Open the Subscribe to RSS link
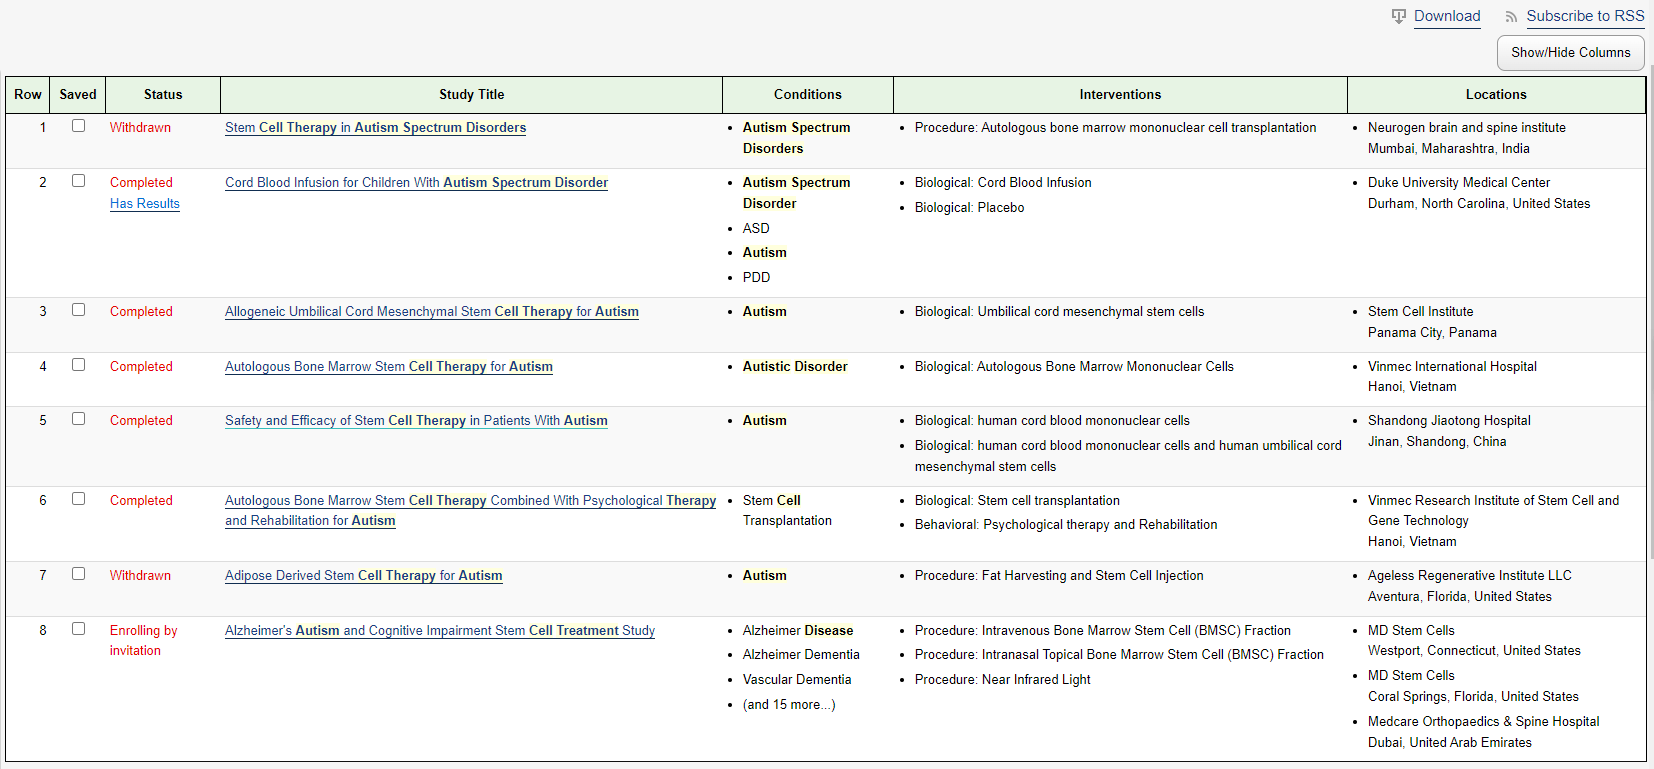The height and width of the screenshot is (769, 1654). pos(1585,16)
